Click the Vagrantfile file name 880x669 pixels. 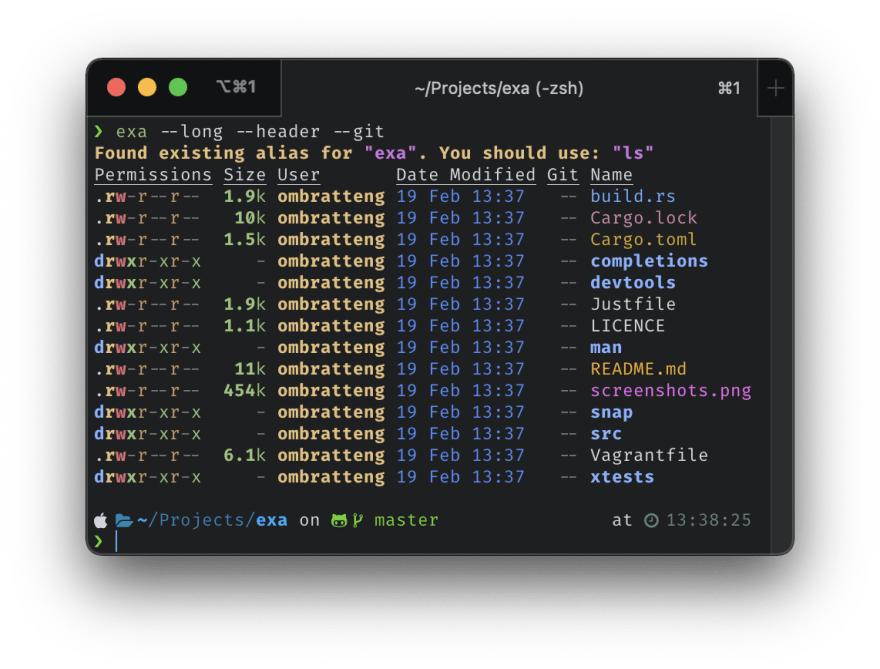tap(649, 456)
